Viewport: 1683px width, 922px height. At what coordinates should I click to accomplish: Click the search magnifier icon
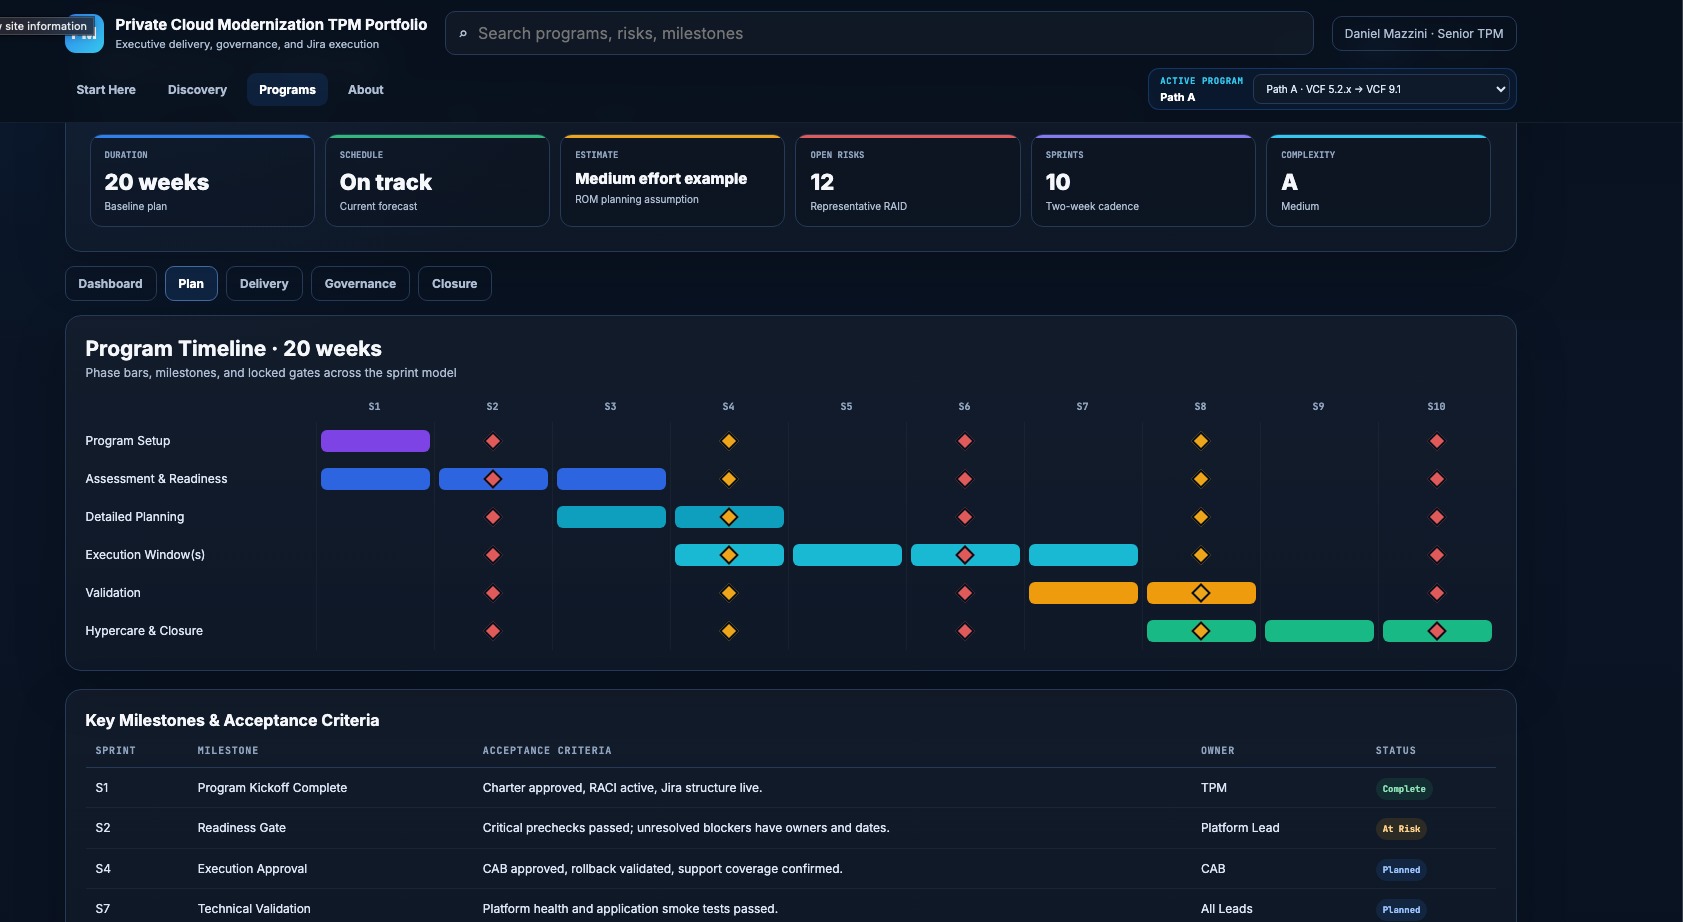tap(463, 34)
